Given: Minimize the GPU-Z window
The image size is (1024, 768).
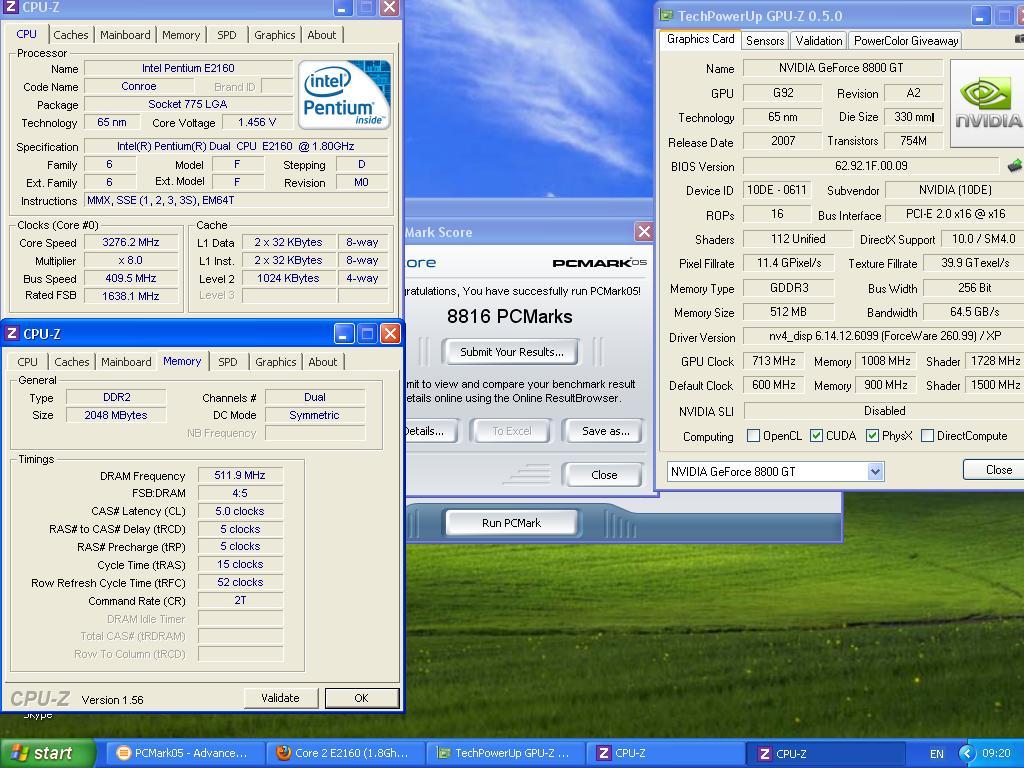Looking at the screenshot, I should click(980, 16).
